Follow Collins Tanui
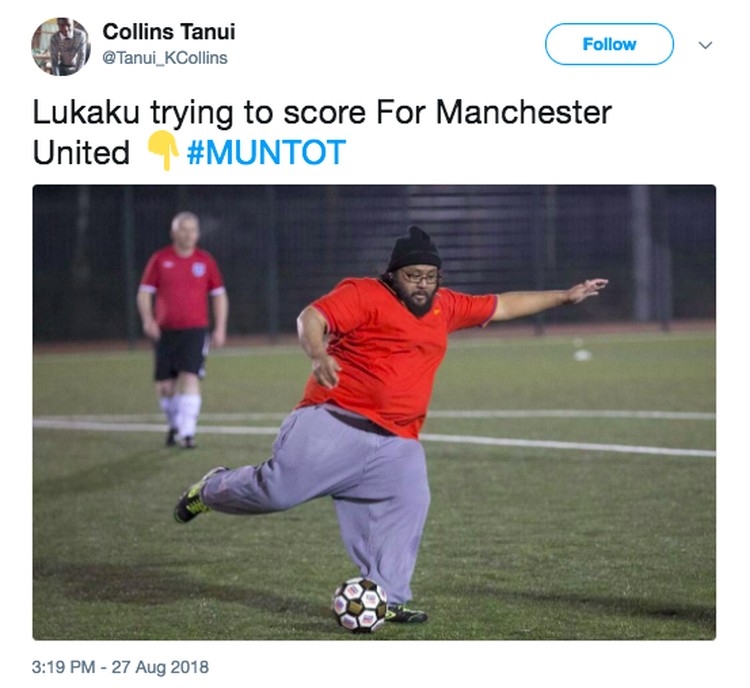This screenshot has height=688, width=750. coord(609,44)
